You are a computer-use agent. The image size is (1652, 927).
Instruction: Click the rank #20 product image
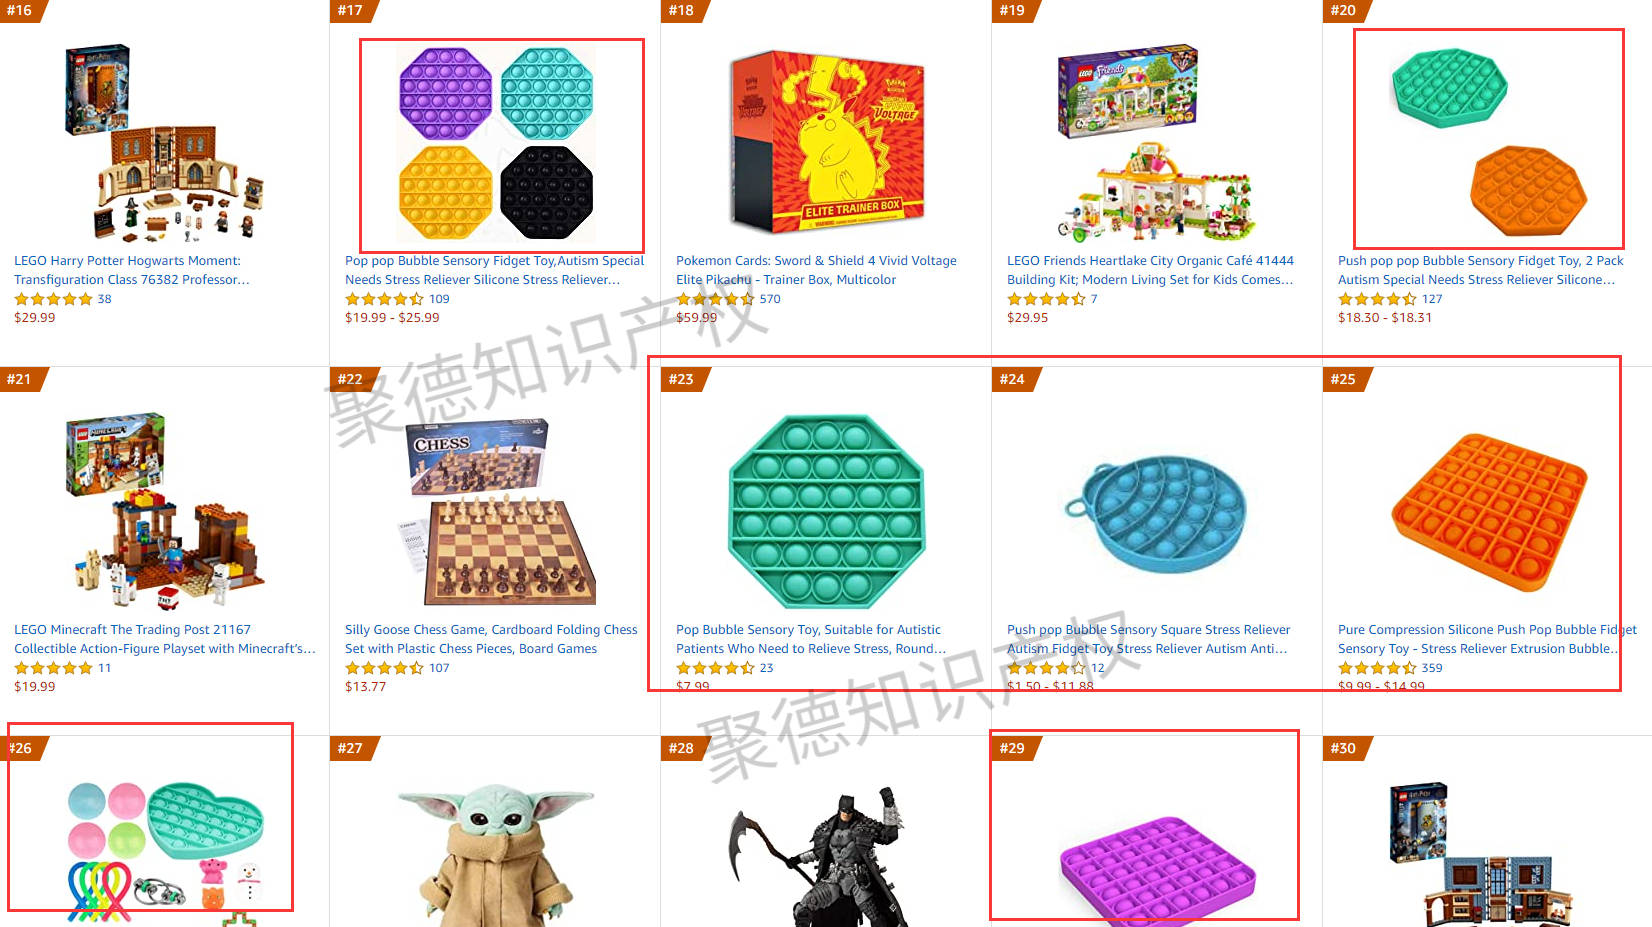coord(1488,140)
